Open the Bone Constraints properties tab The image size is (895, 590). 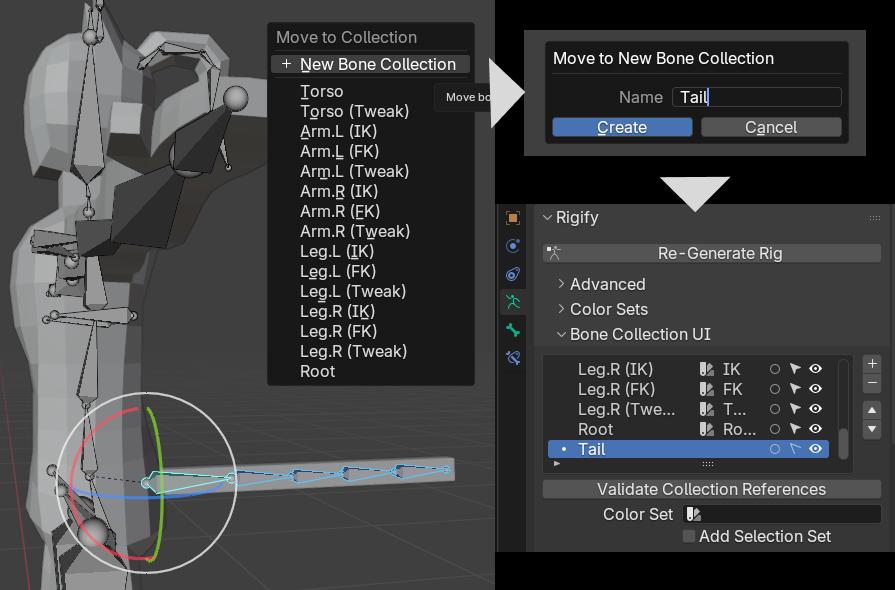coord(513,357)
